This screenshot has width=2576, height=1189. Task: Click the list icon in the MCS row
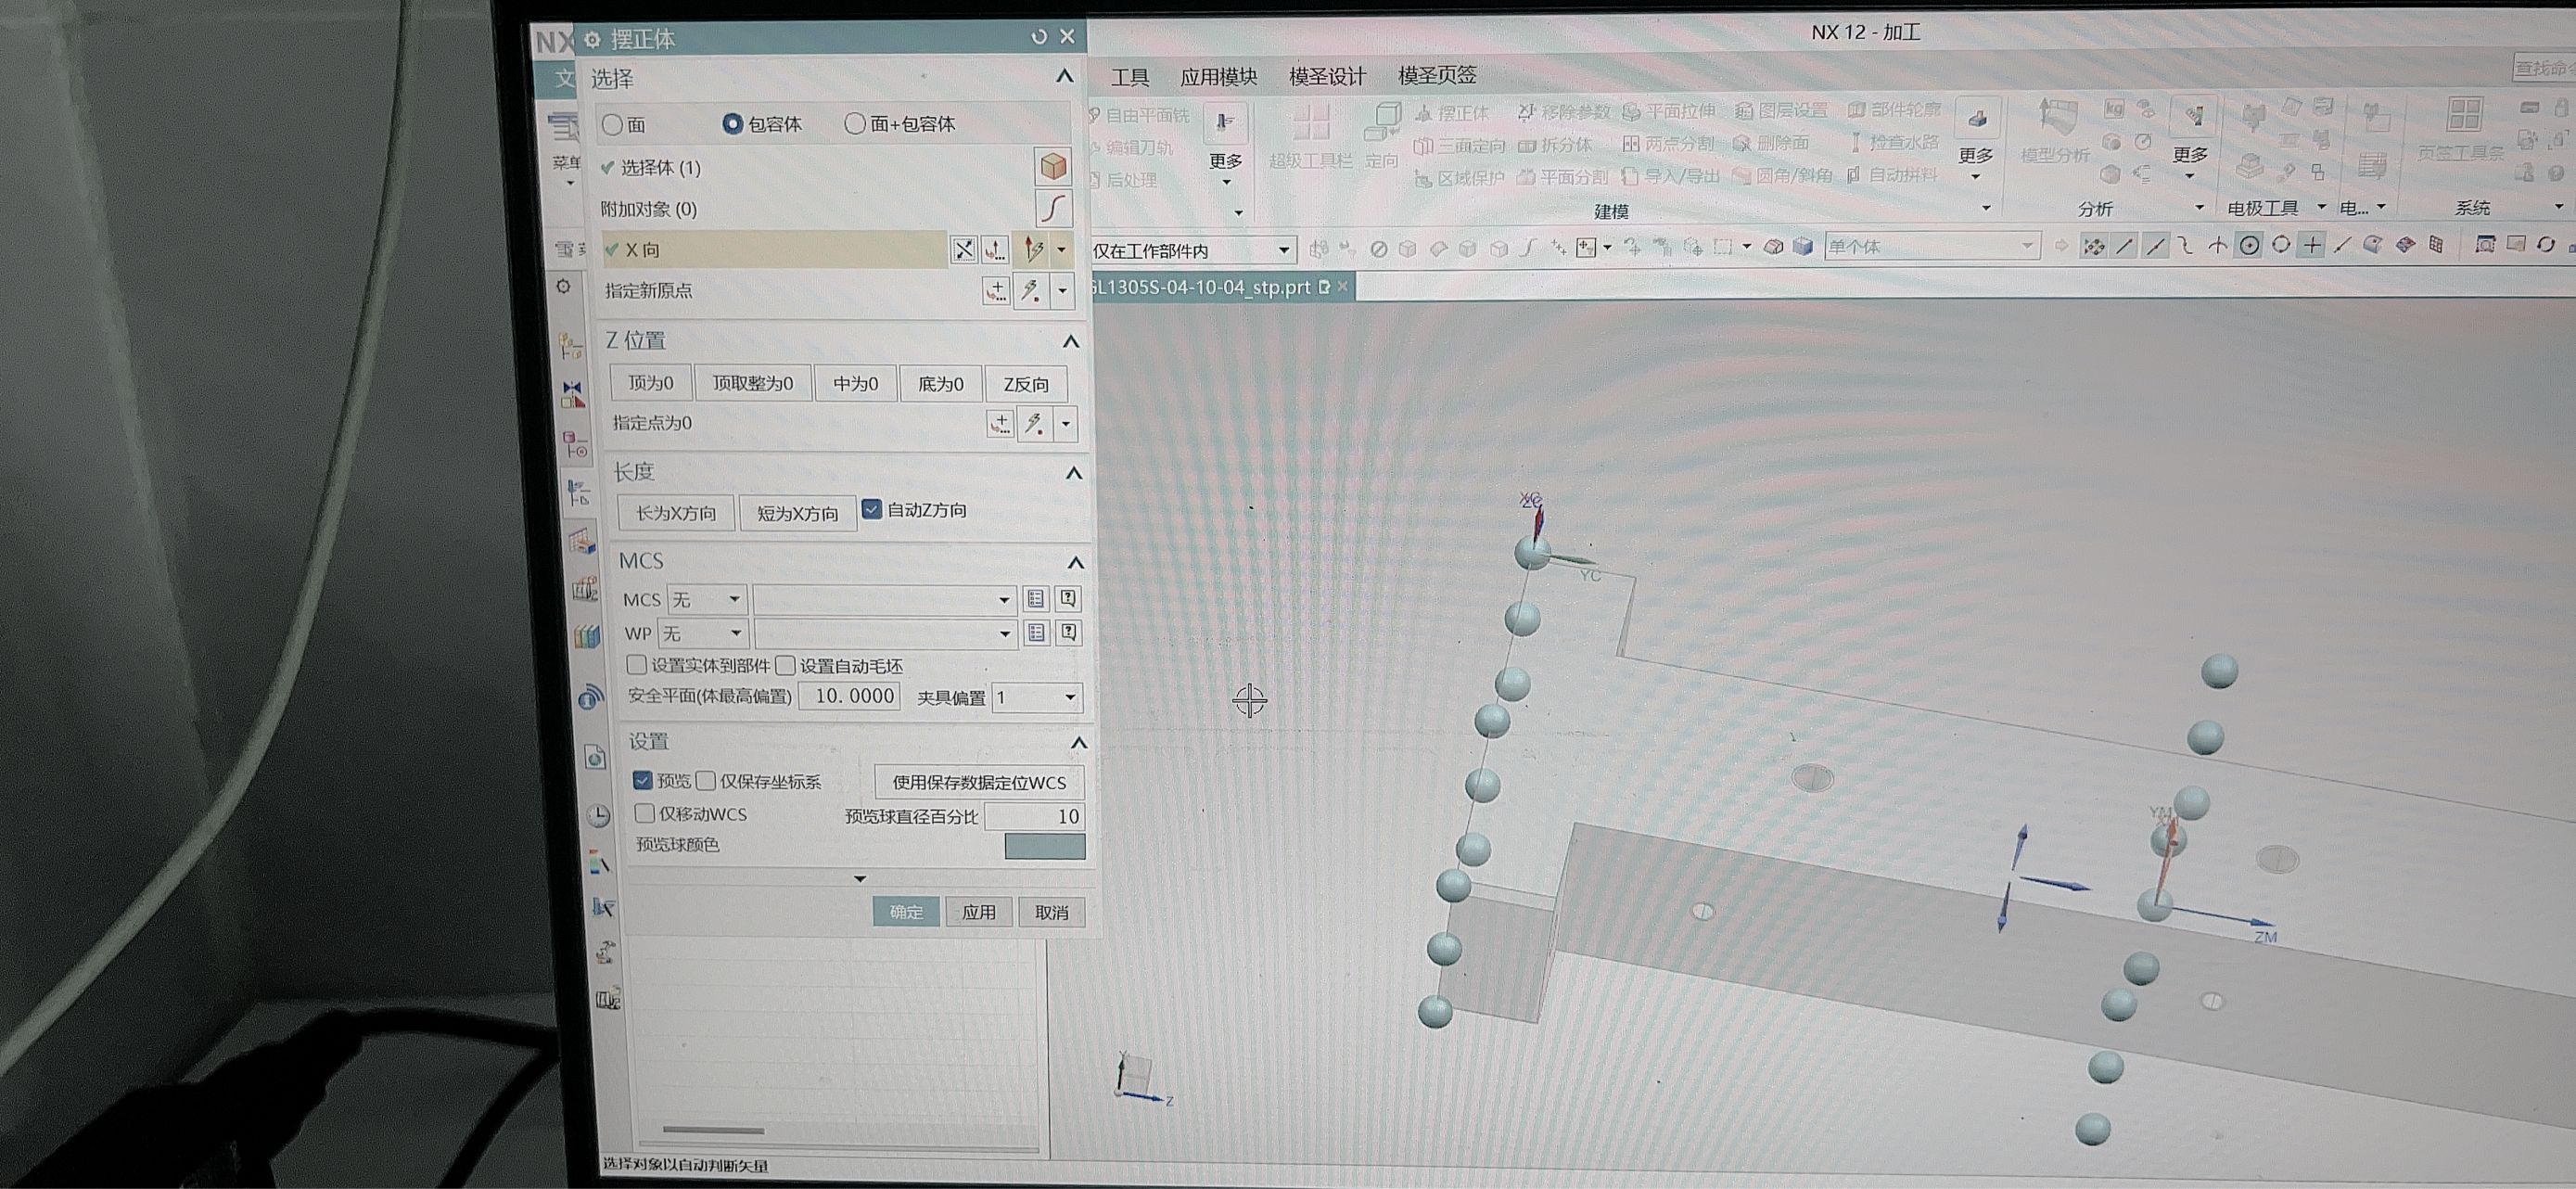coord(1036,599)
